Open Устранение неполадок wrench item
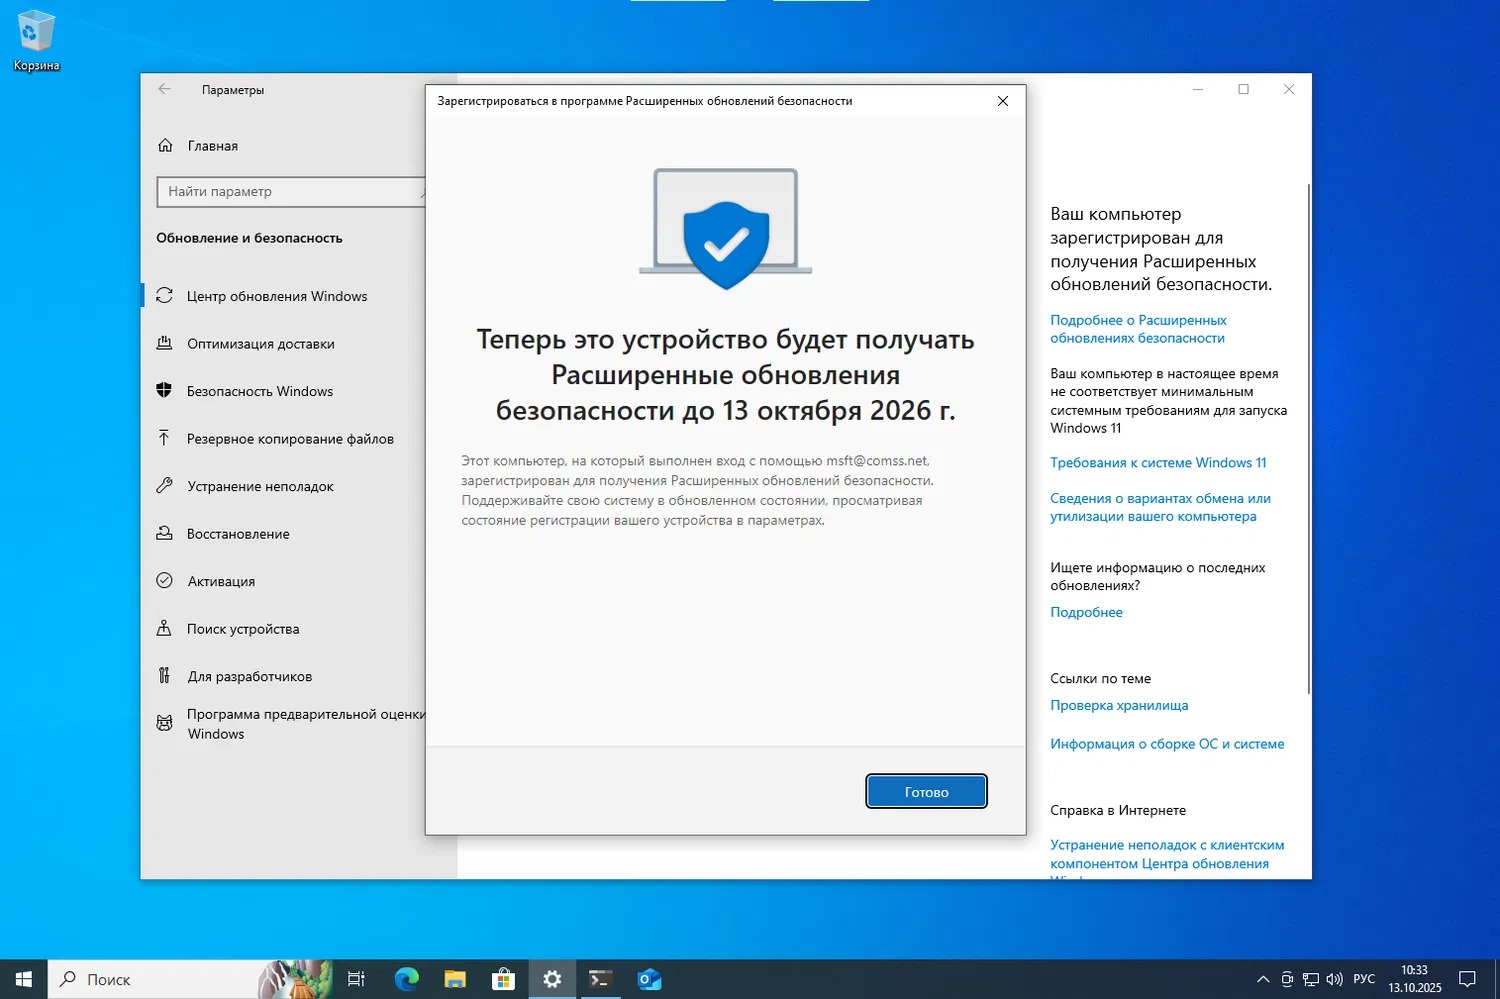Viewport: 1500px width, 999px height. 259,486
